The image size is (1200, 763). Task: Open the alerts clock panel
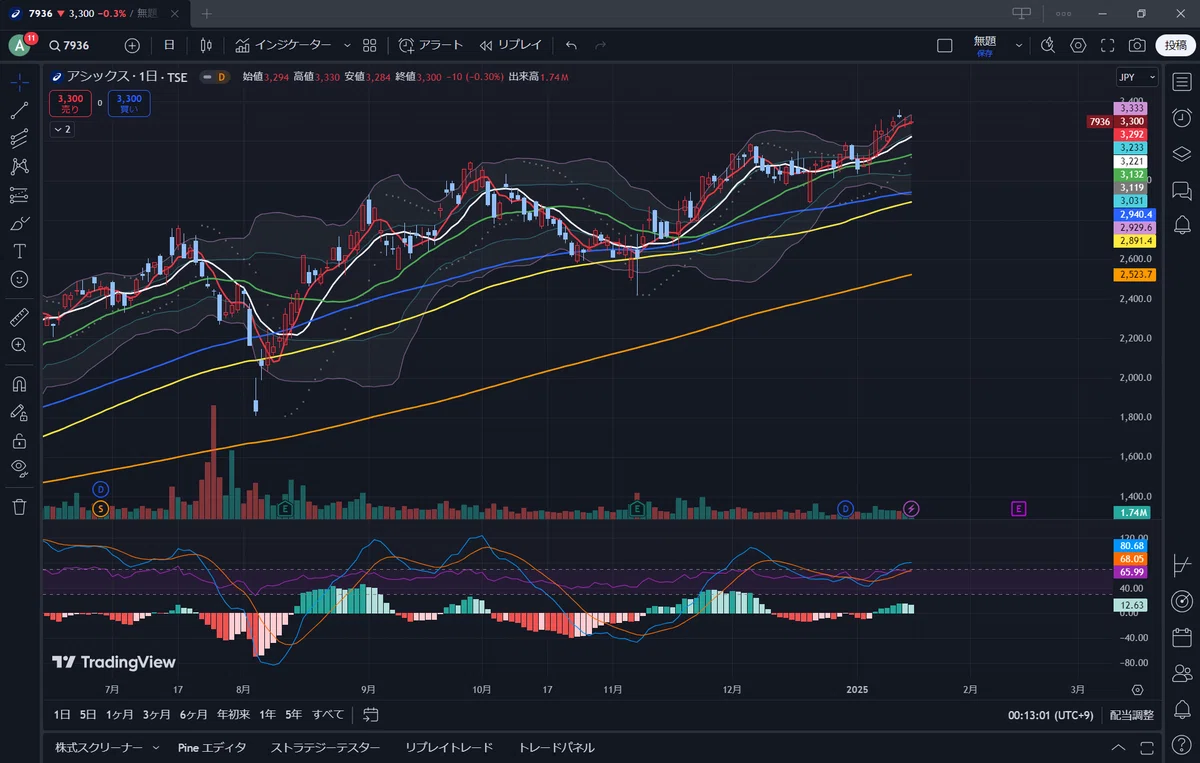click(x=1181, y=117)
